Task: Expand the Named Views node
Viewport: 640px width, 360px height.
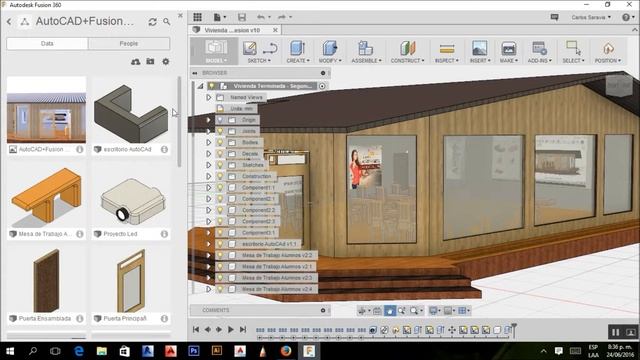Action: click(x=209, y=98)
